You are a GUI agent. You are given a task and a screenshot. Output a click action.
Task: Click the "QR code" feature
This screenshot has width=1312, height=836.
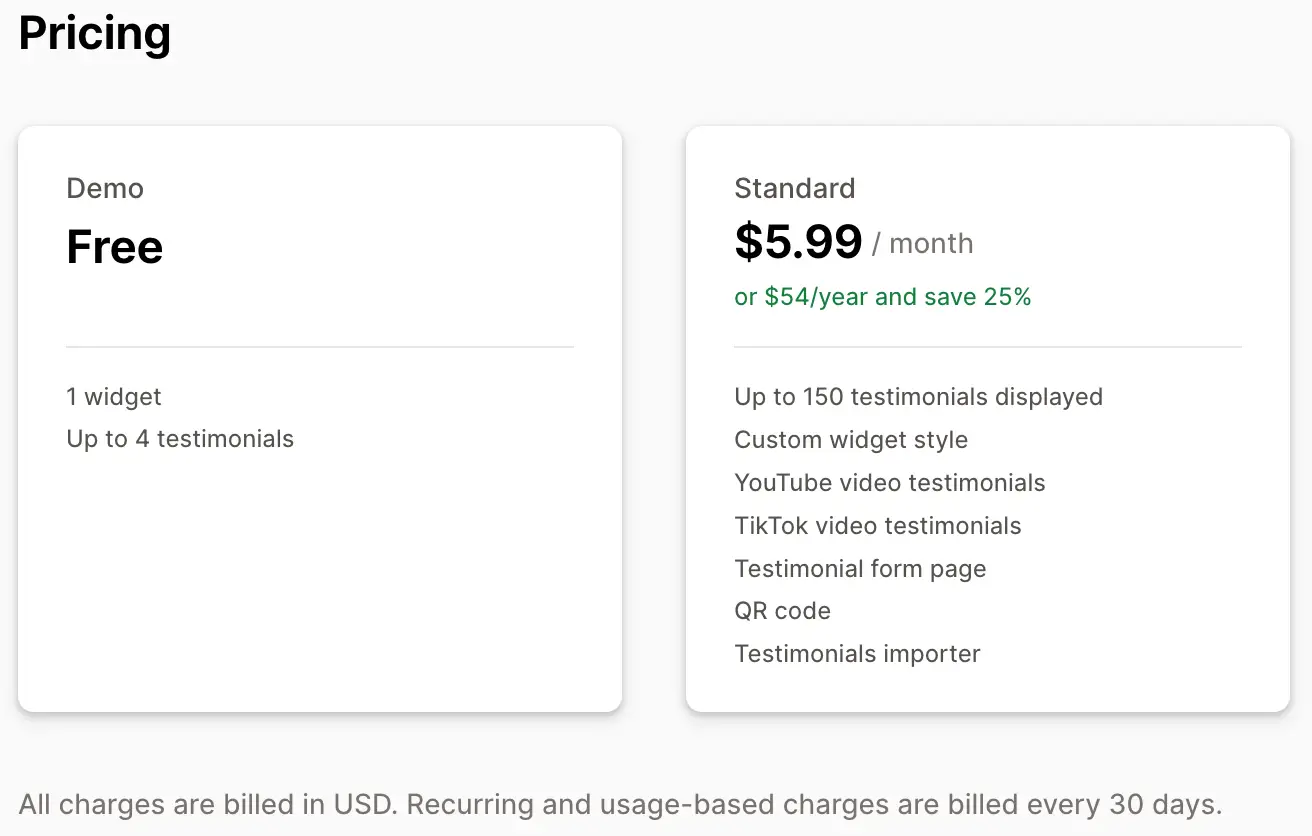[782, 611]
